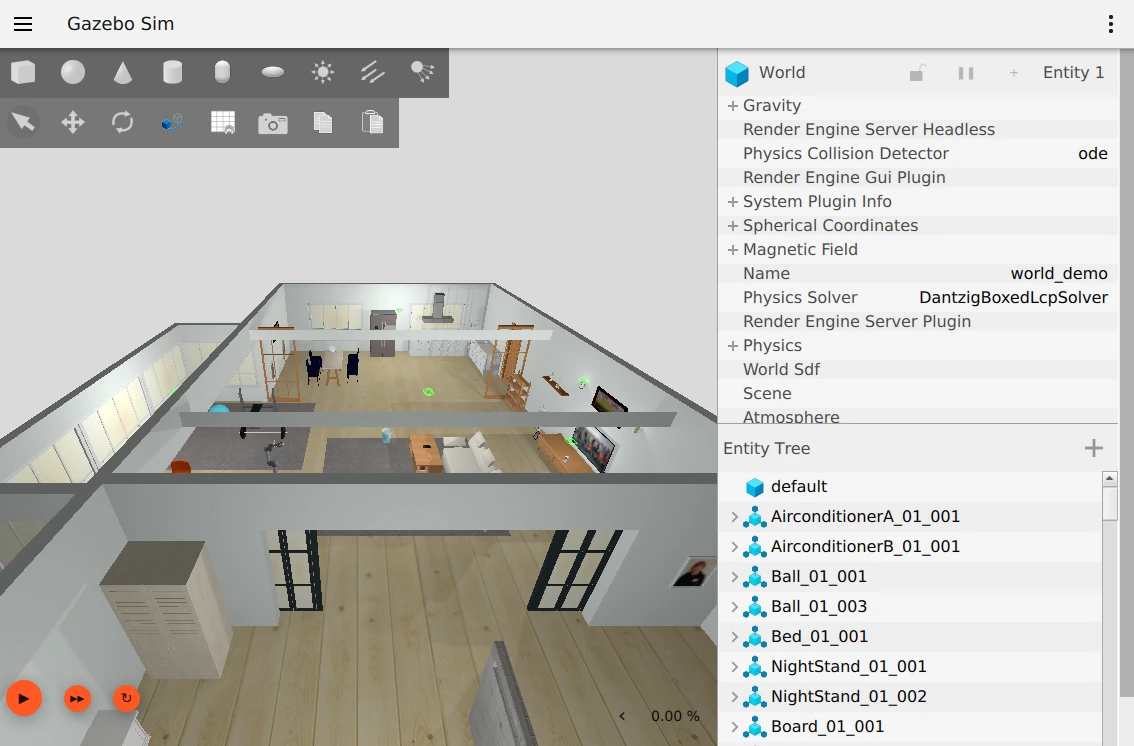This screenshot has height=746, width=1134.
Task: Click the Entity Tree panel title
Action: (767, 448)
